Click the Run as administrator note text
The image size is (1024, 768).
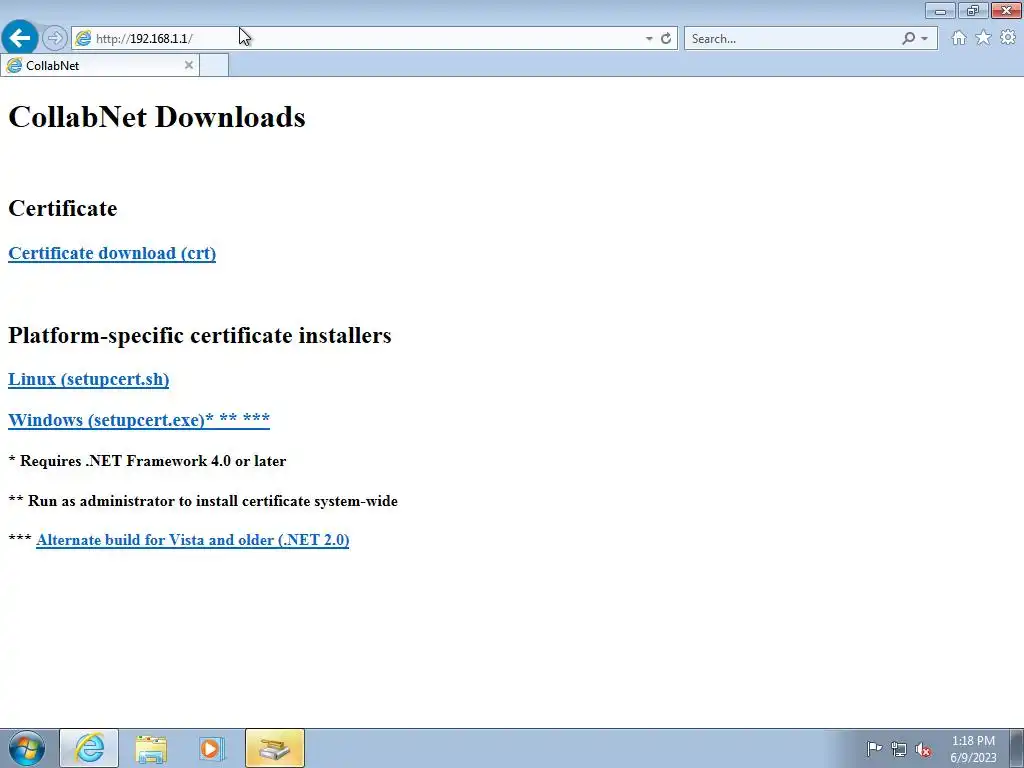(x=203, y=501)
